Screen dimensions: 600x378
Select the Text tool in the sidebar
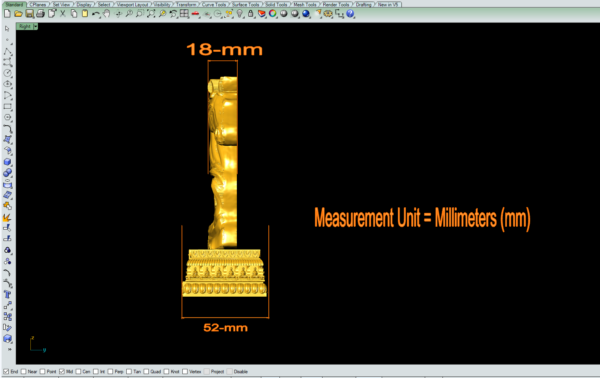pos(7,295)
